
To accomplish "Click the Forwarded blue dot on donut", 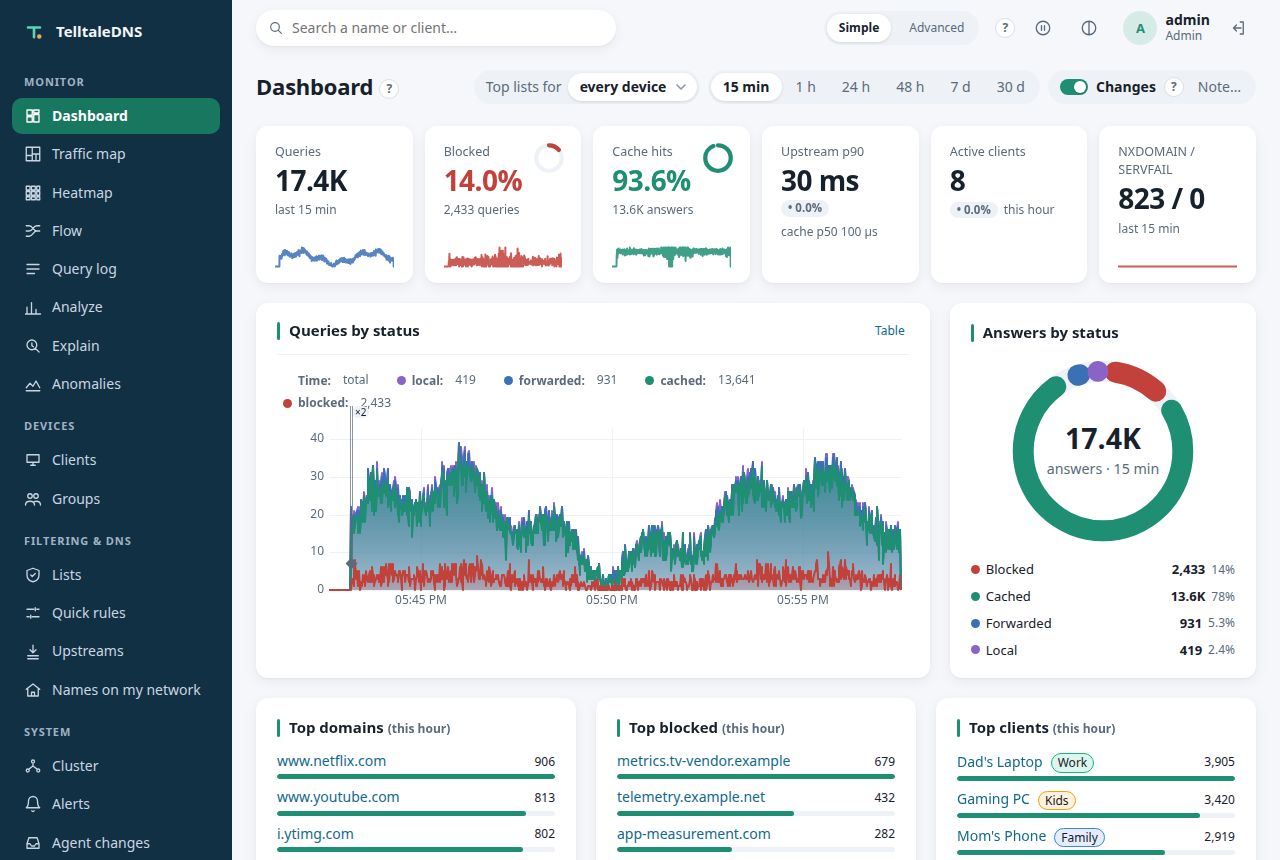I will click(x=1078, y=374).
